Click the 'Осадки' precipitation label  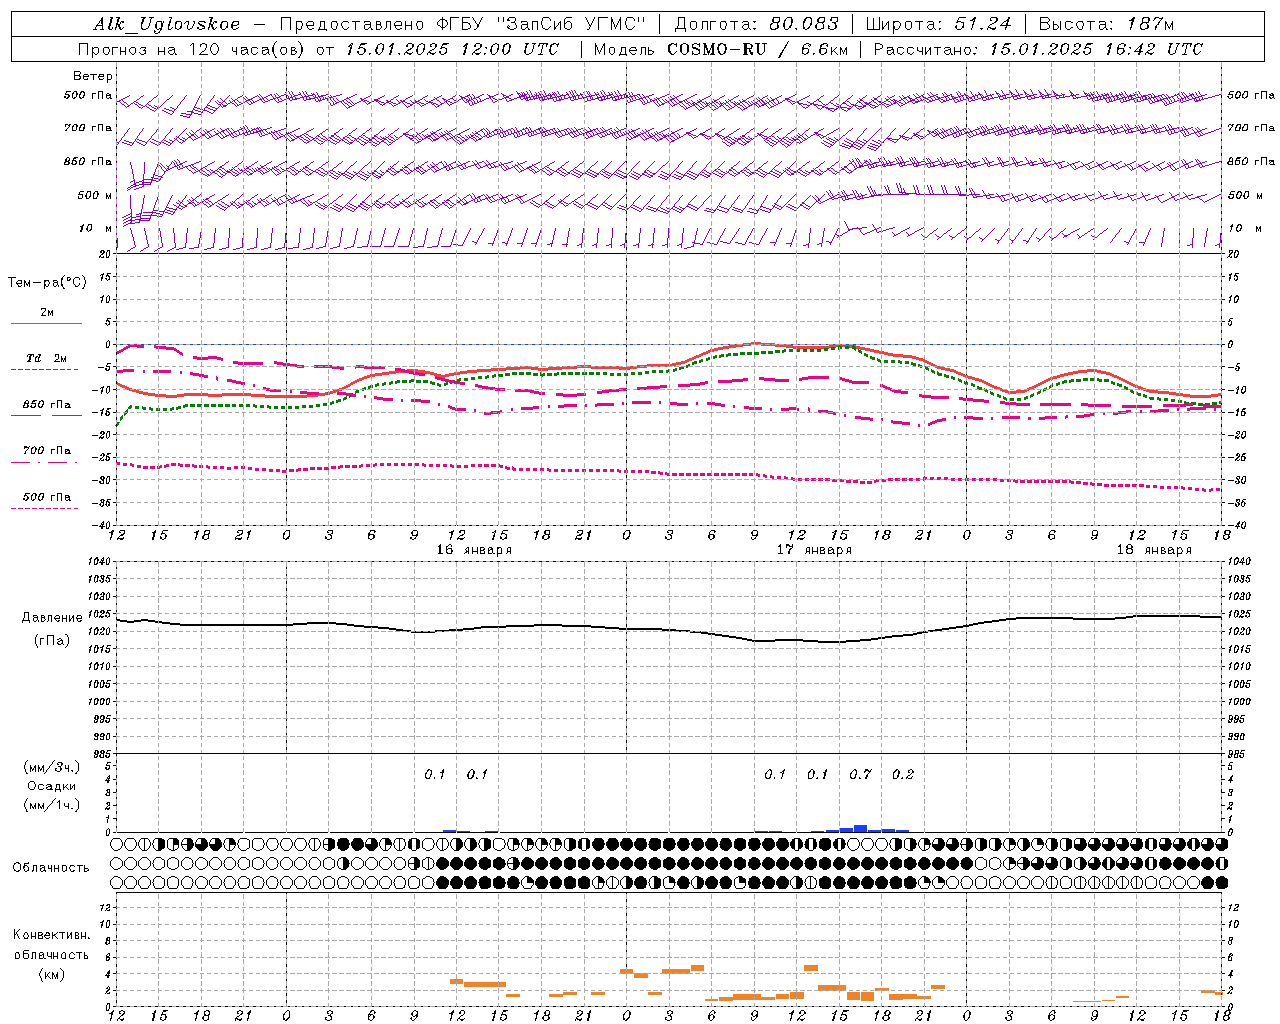pyautogui.click(x=52, y=786)
